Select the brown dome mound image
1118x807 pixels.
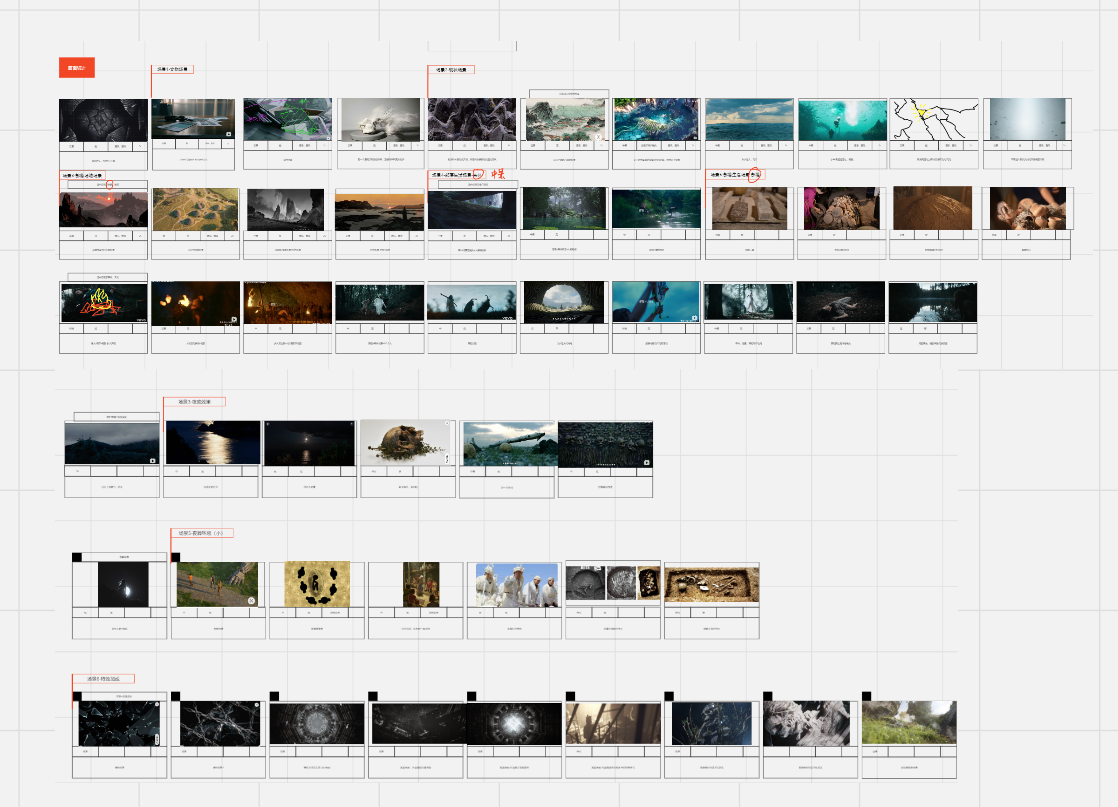pos(933,207)
